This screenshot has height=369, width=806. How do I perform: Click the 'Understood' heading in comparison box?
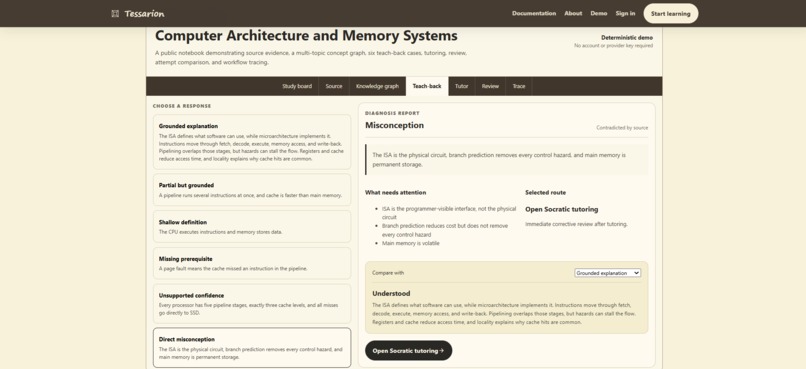click(x=391, y=293)
